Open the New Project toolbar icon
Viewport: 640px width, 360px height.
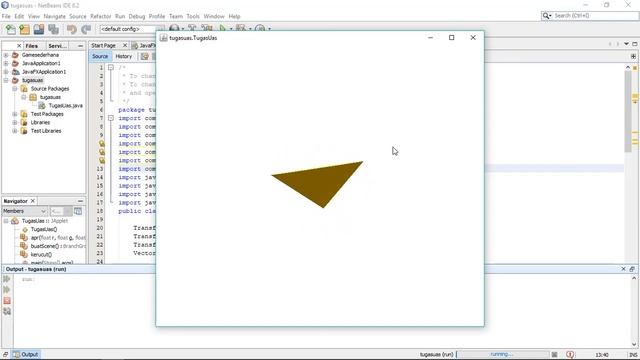tap(24, 29)
